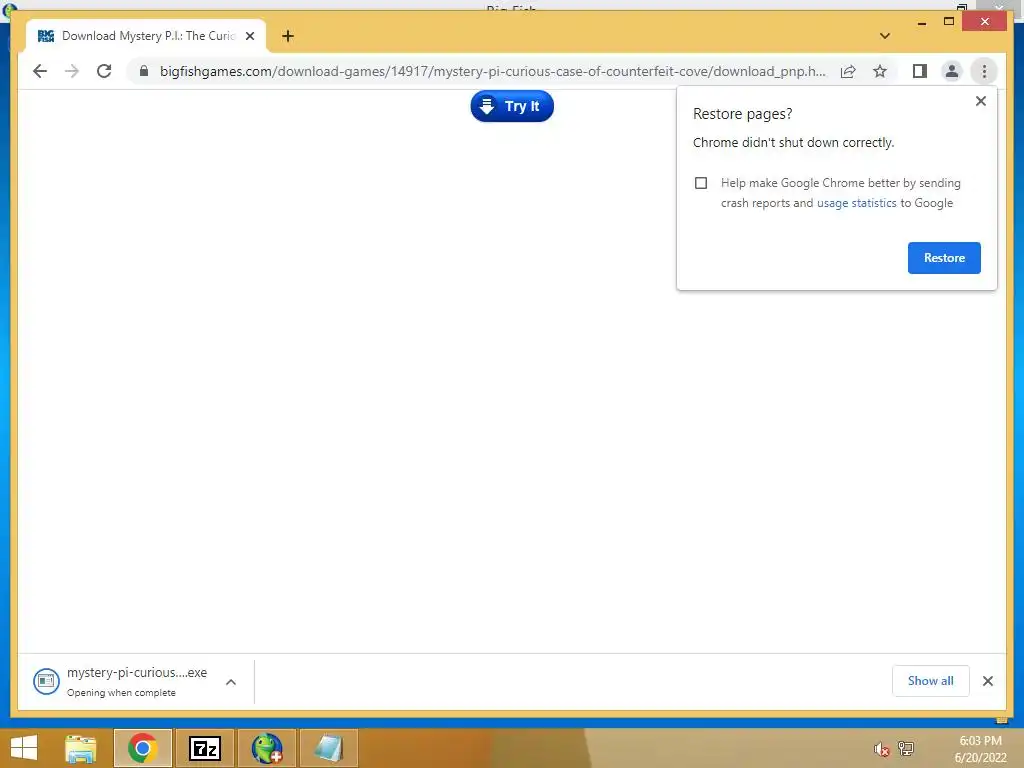Share this page using share icon

point(848,71)
